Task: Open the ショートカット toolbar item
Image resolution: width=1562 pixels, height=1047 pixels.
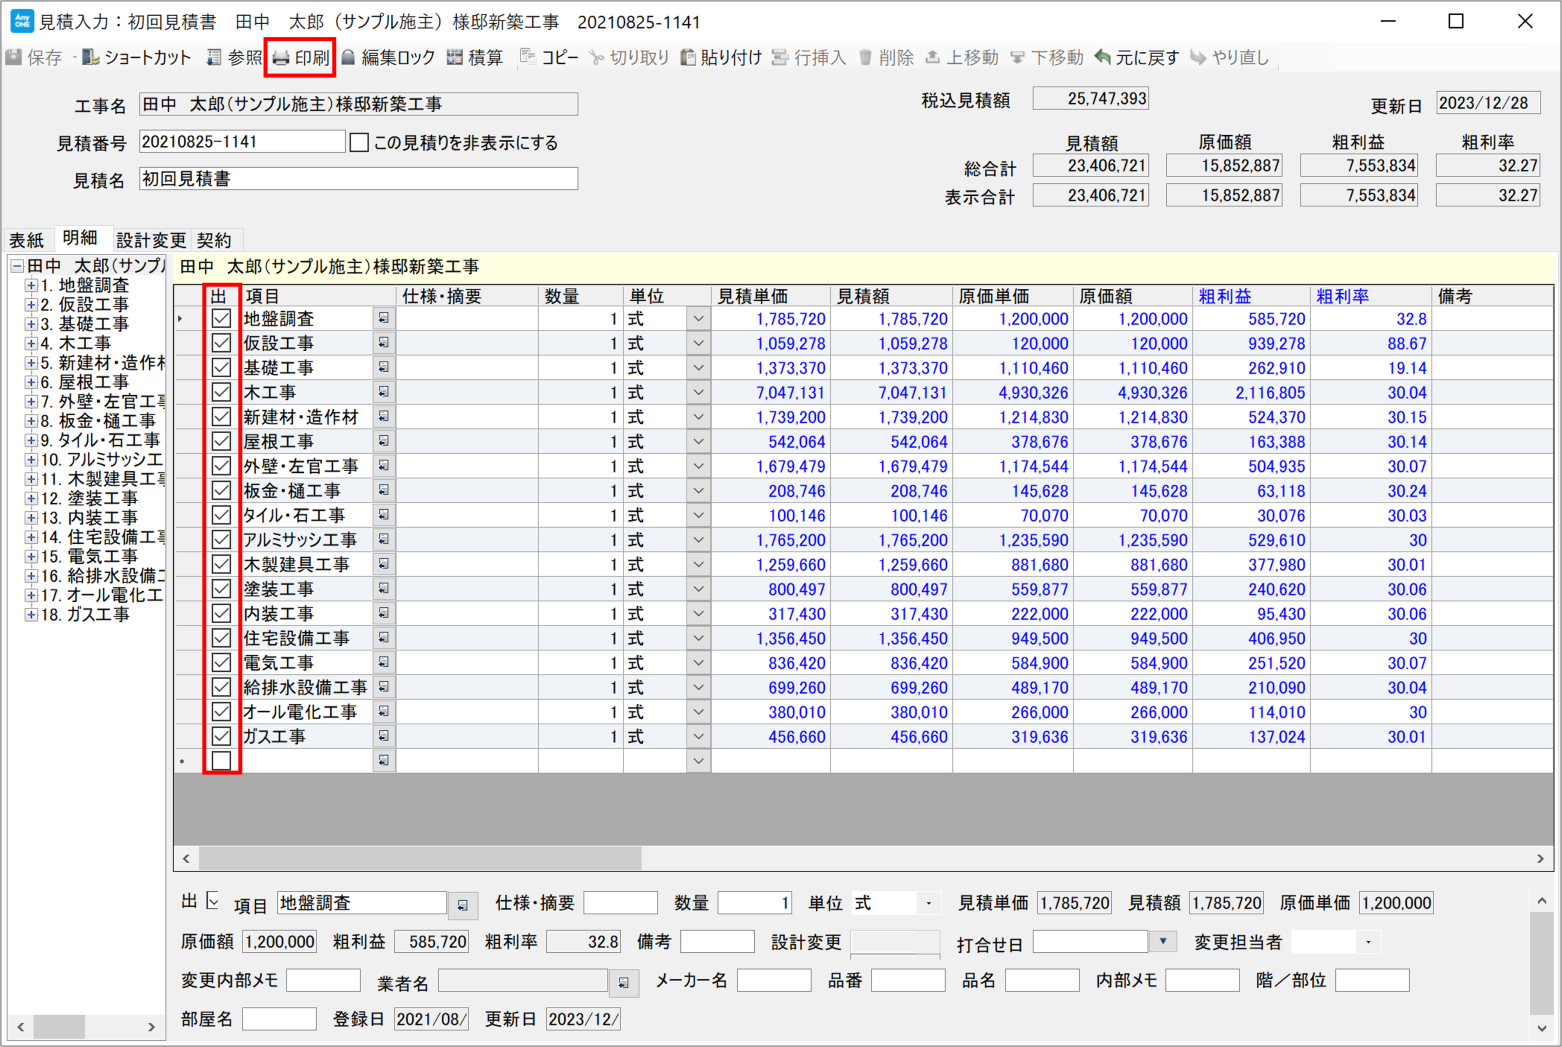Action: tap(91, 58)
